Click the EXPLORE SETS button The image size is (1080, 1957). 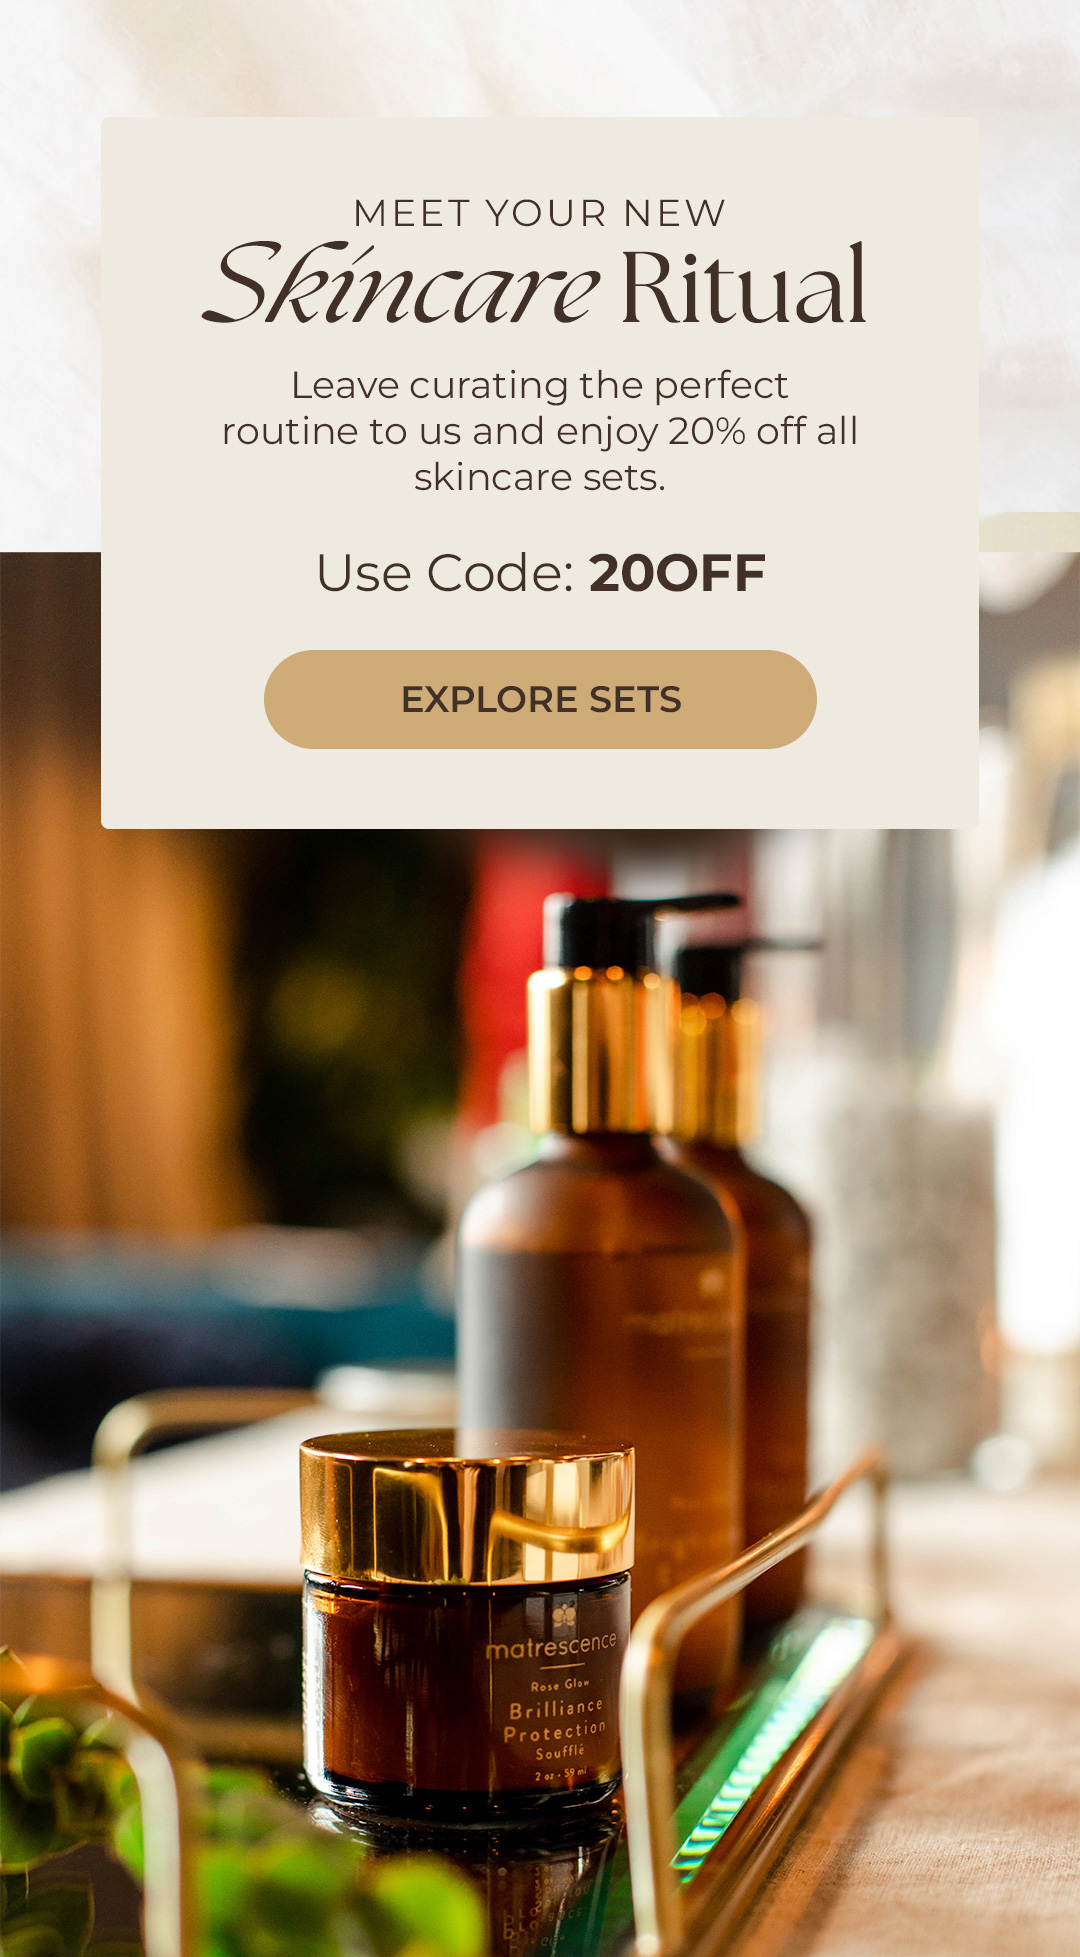click(540, 699)
